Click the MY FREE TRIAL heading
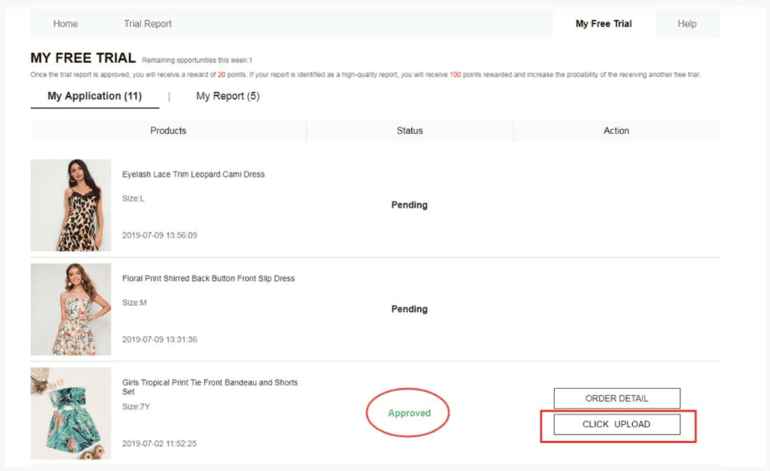 (x=83, y=58)
